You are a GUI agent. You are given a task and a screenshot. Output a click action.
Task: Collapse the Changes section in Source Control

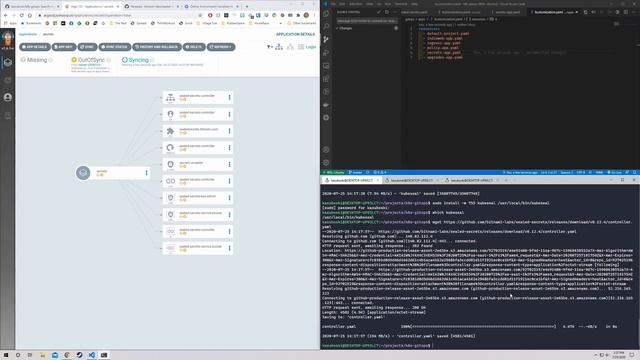point(343,29)
